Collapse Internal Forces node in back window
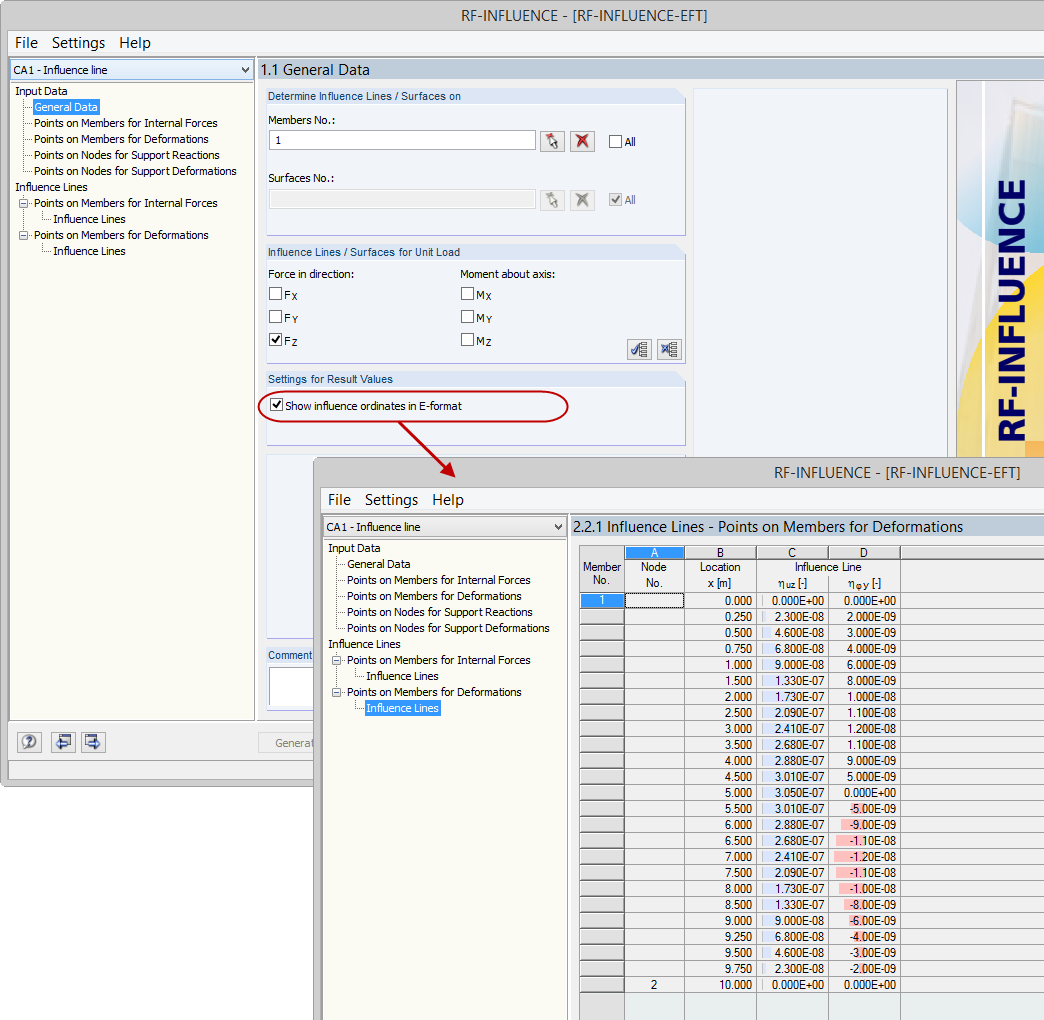The image size is (1044, 1020). 23,203
